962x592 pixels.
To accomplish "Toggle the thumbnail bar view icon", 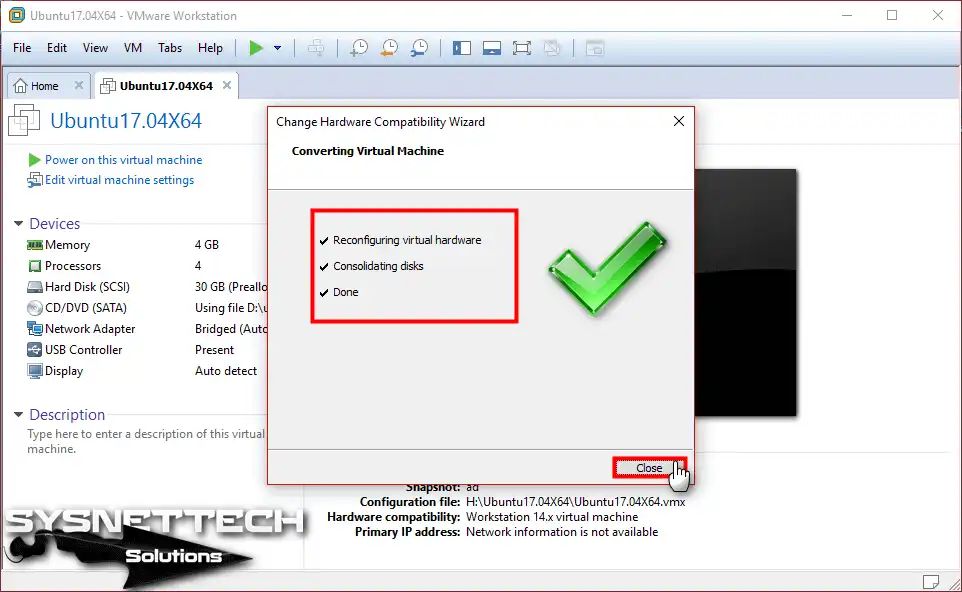I will (x=491, y=48).
